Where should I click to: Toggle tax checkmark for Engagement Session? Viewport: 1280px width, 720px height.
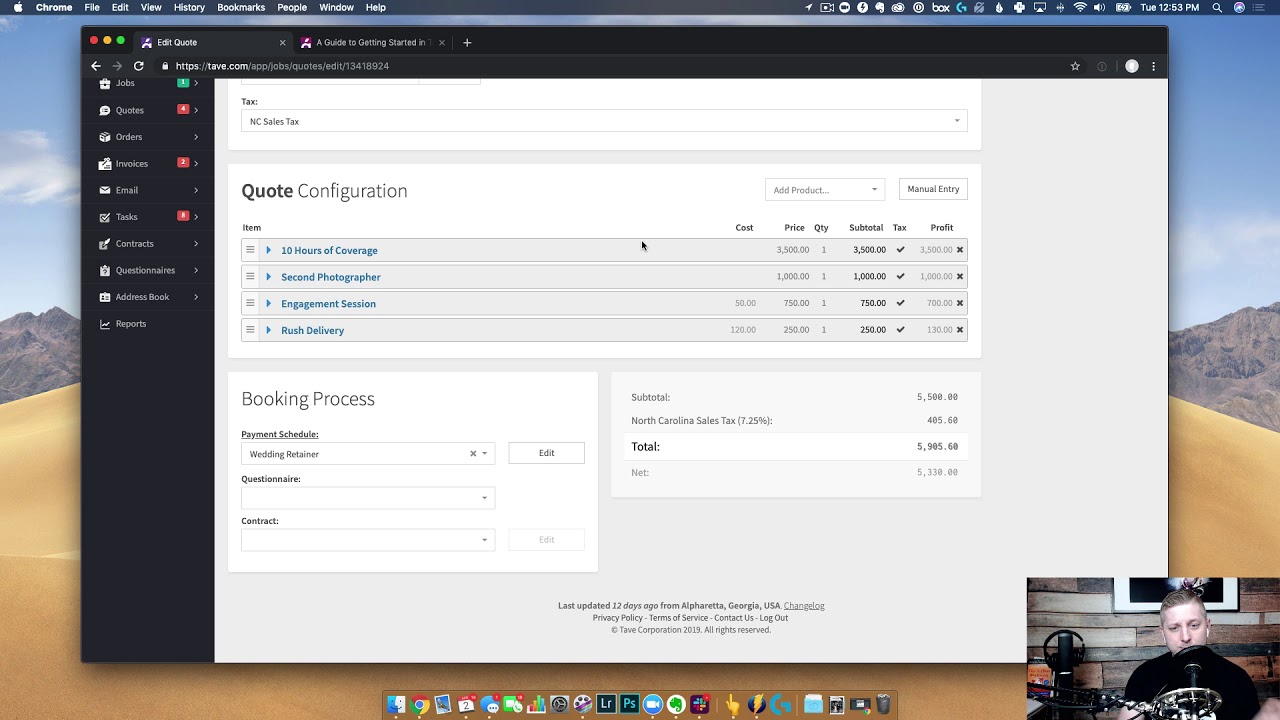tap(900, 303)
